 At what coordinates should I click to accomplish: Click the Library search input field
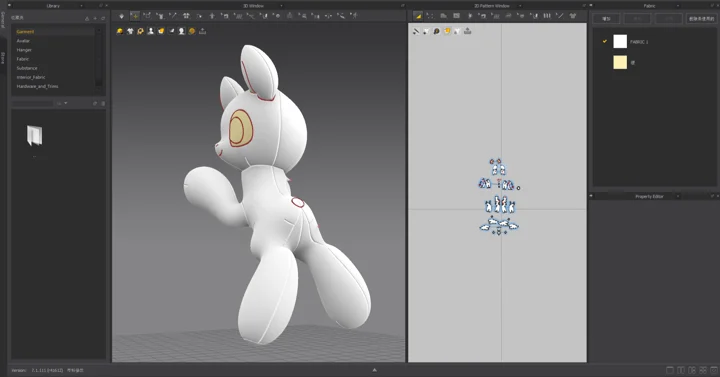click(x=32, y=104)
